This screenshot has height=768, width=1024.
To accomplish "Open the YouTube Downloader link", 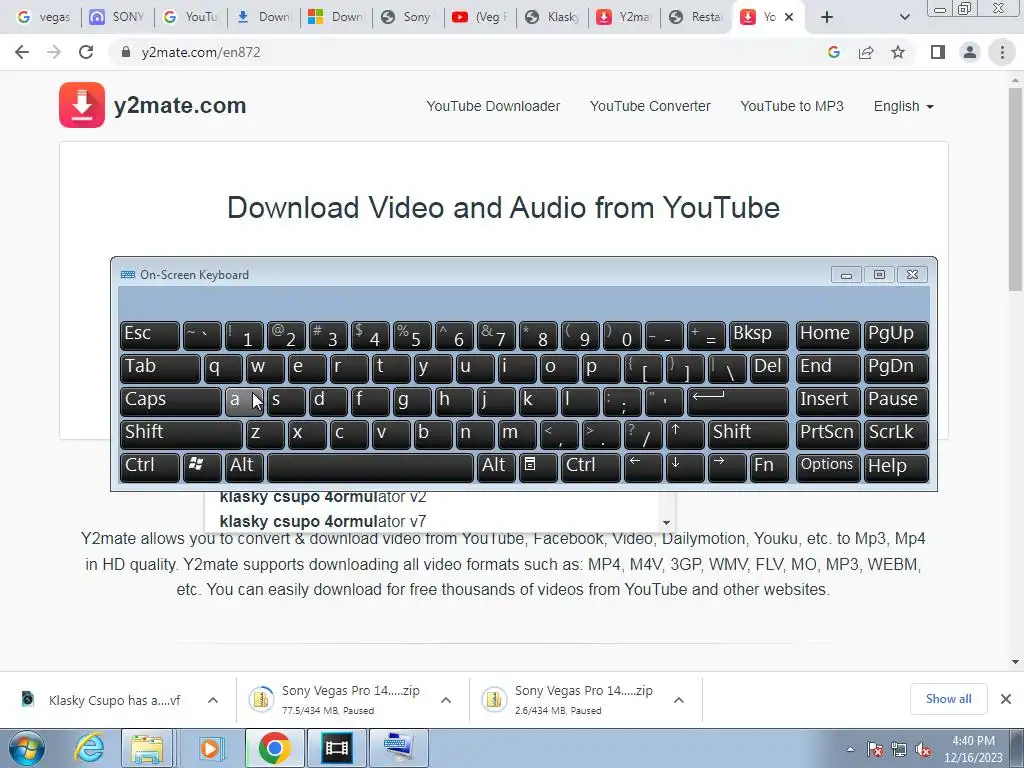I will coord(493,106).
